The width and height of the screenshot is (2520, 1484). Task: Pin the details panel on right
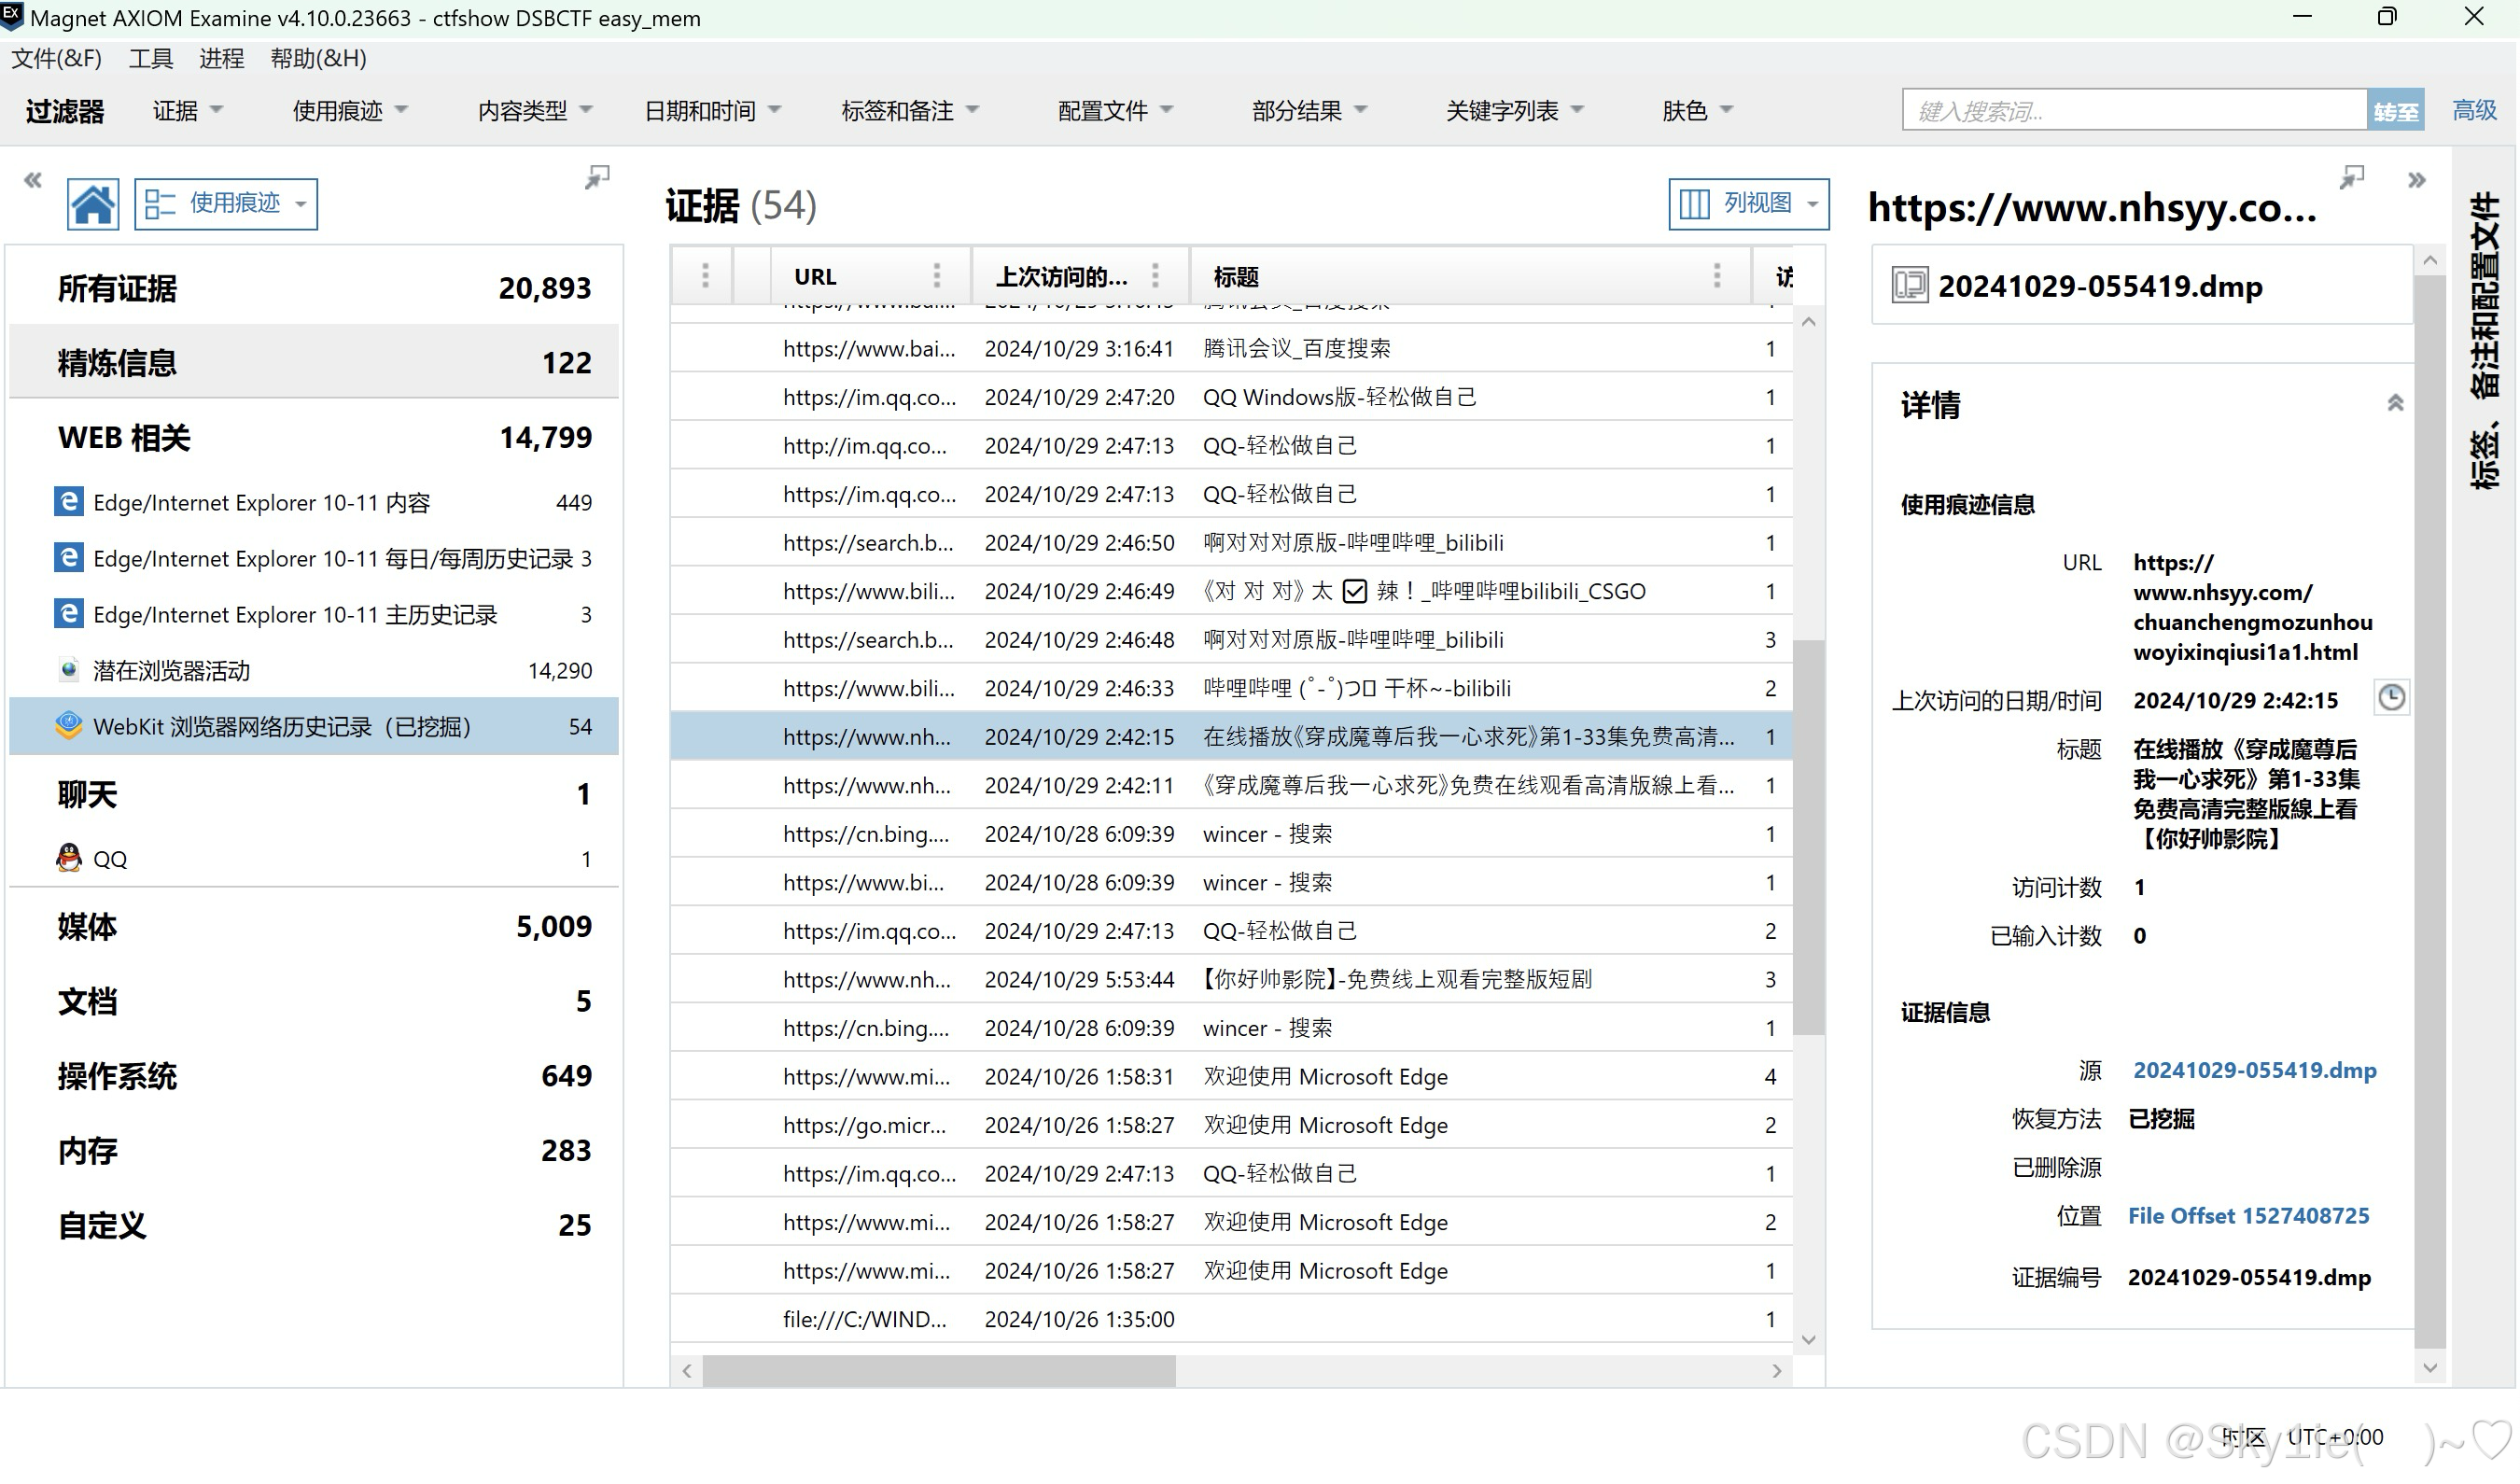(x=2352, y=178)
